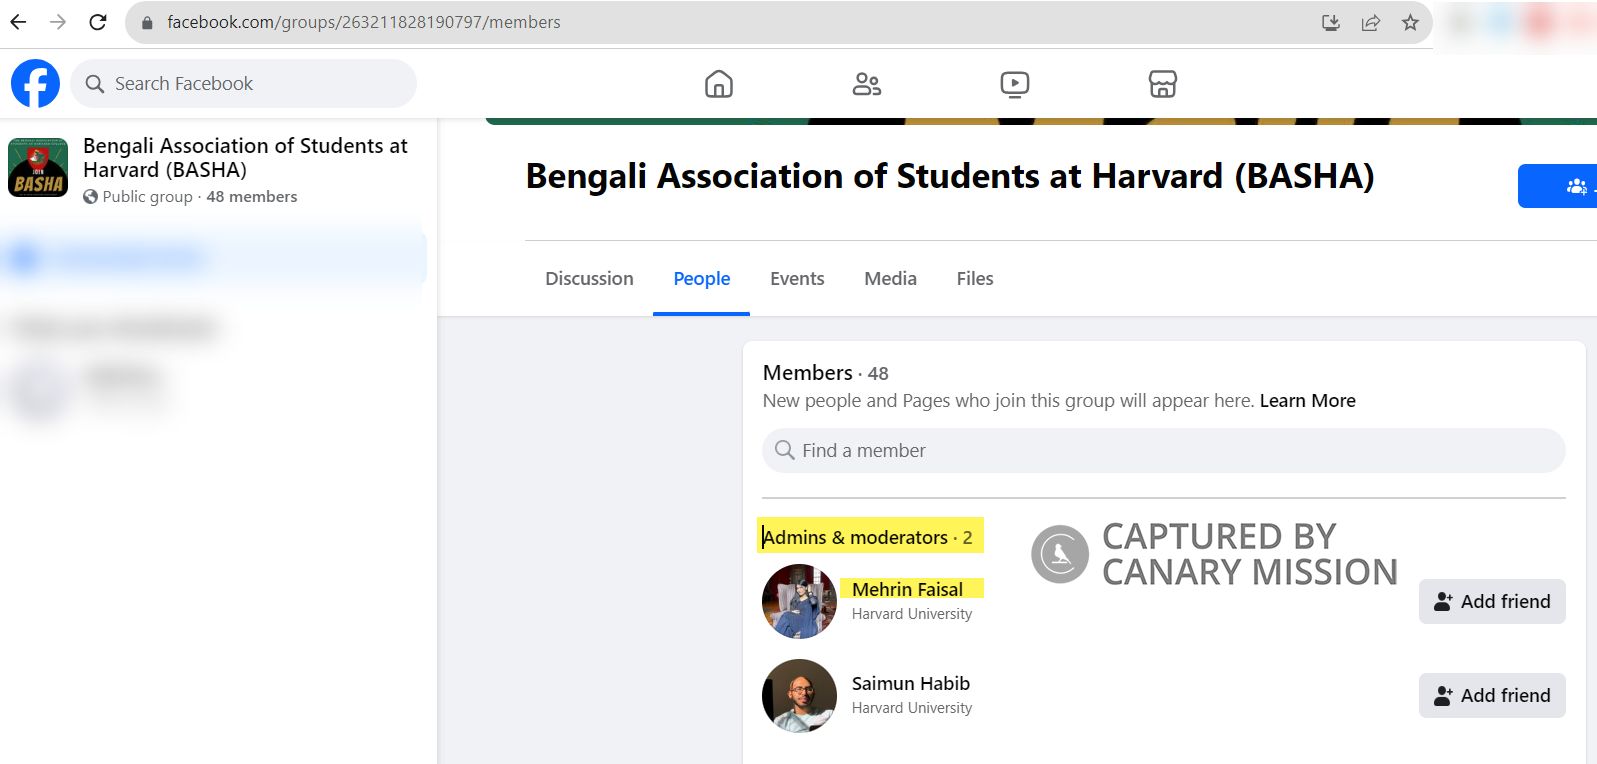Switch to the Discussion tab

point(589,279)
